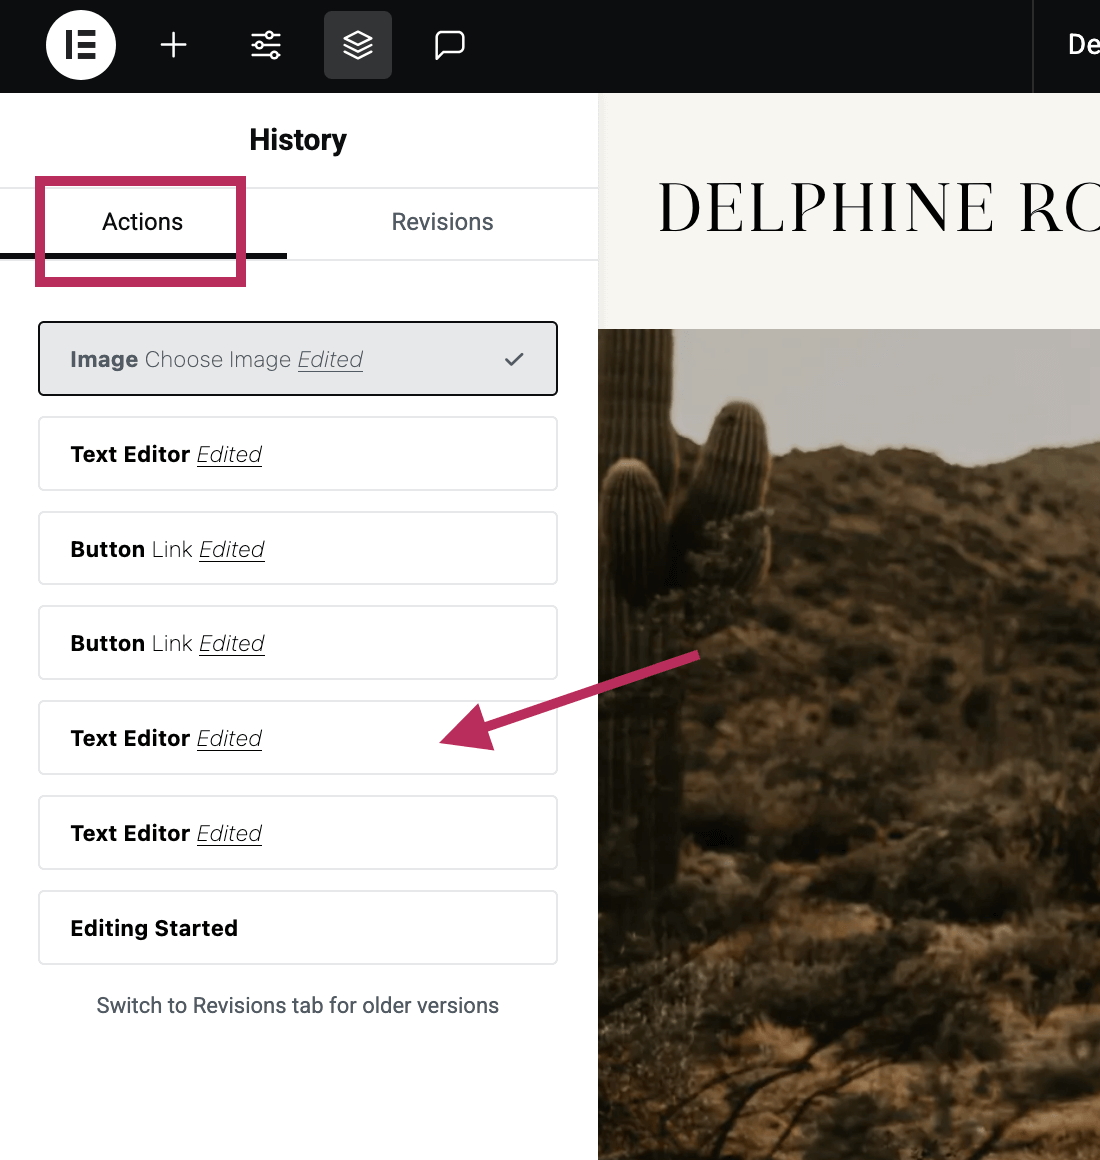Click the partially visible top bar label
This screenshot has width=1100, height=1160.
(x=1082, y=45)
